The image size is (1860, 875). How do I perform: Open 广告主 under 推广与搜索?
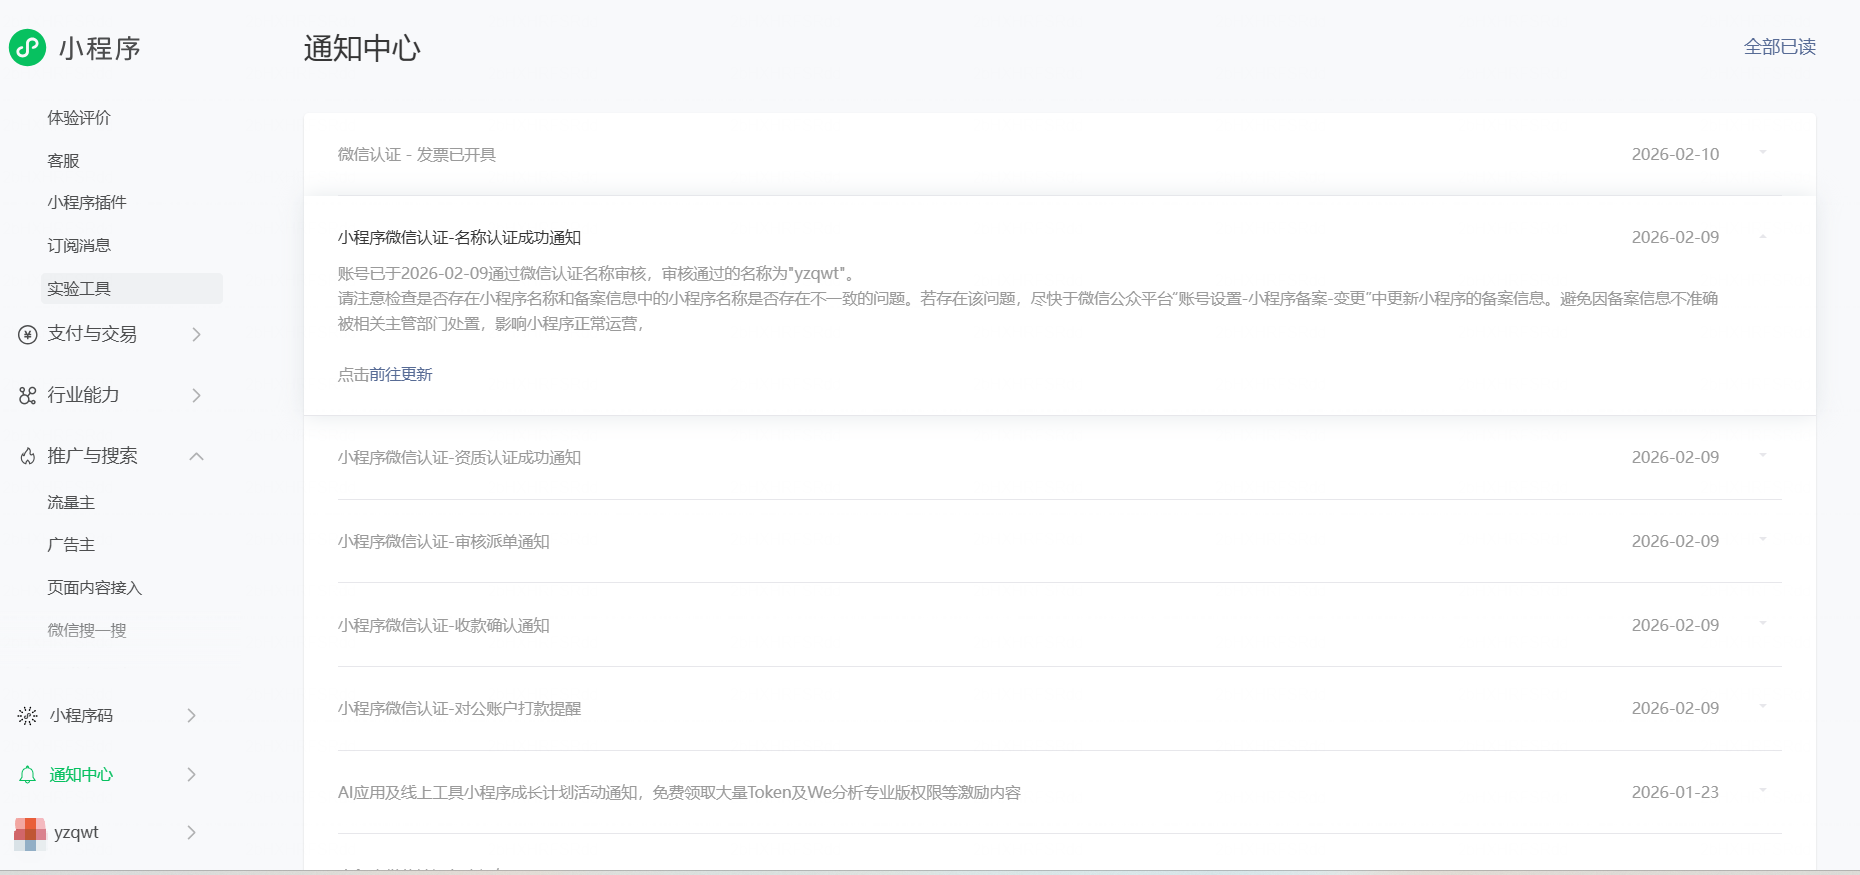[x=71, y=545]
